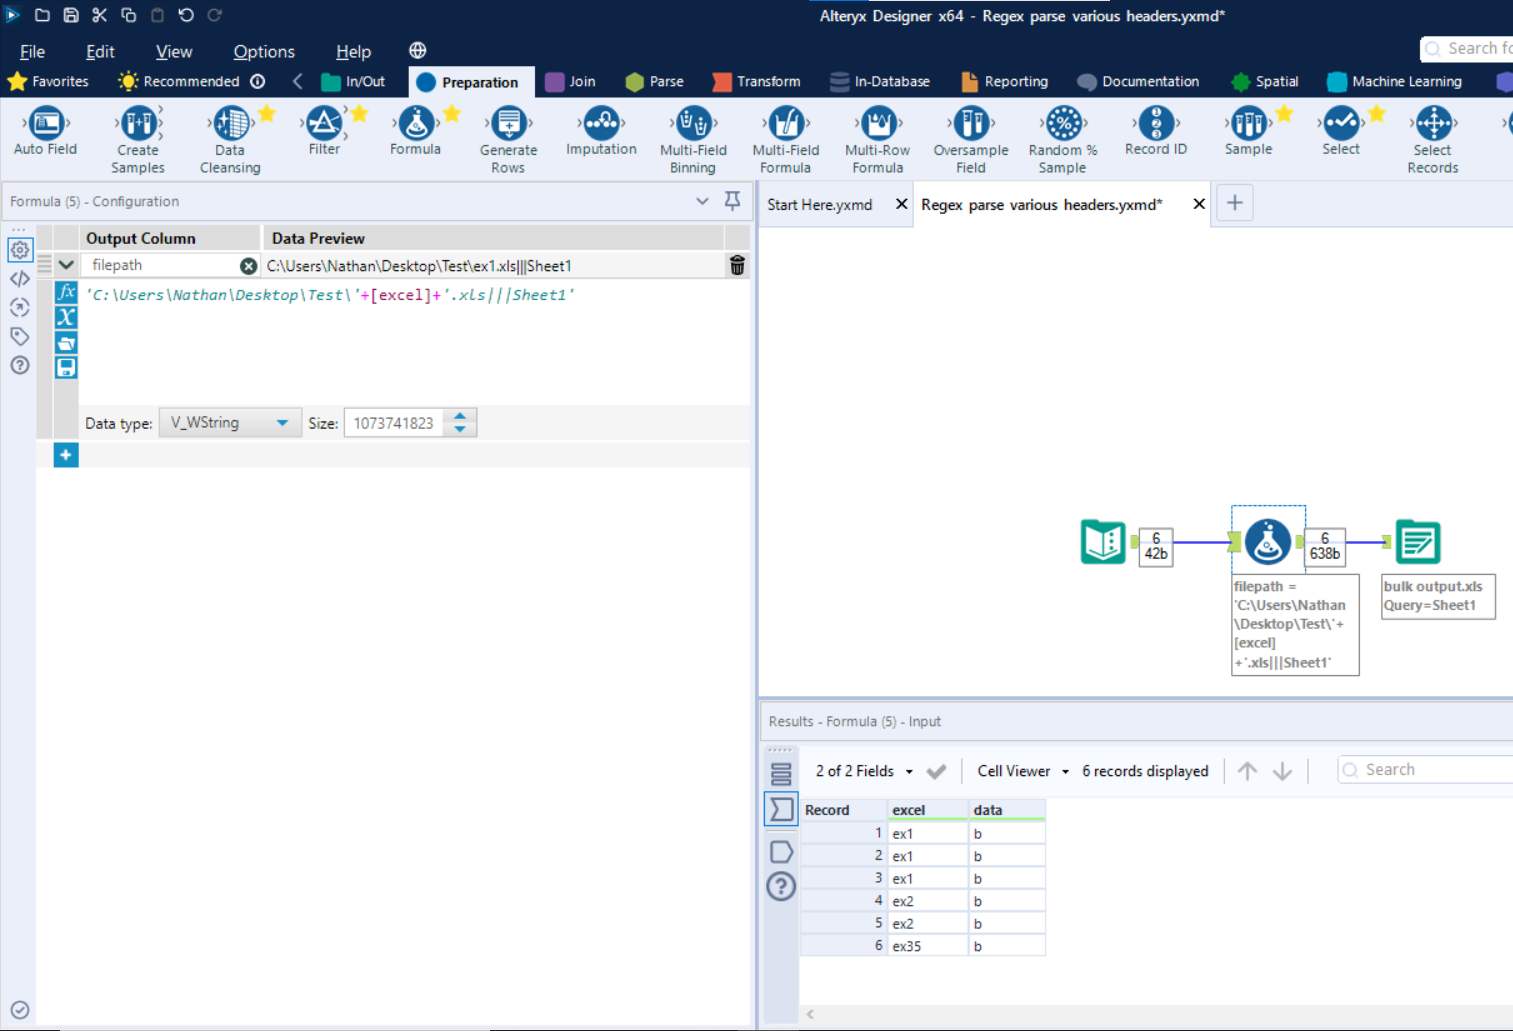Select the Browse tool labeled bulk output.xls
1513x1031 pixels.
click(x=1417, y=541)
